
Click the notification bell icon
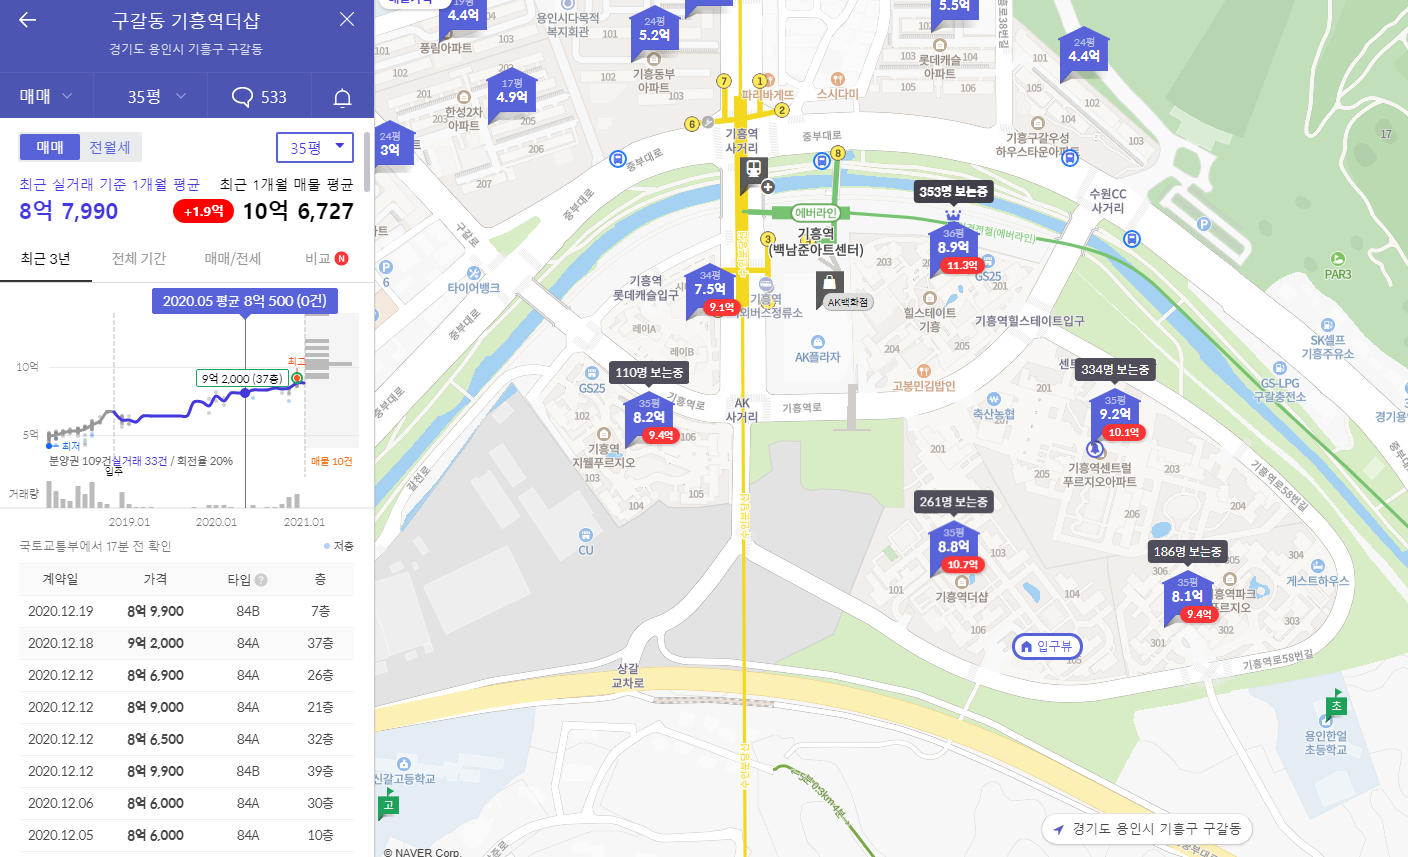(x=342, y=97)
